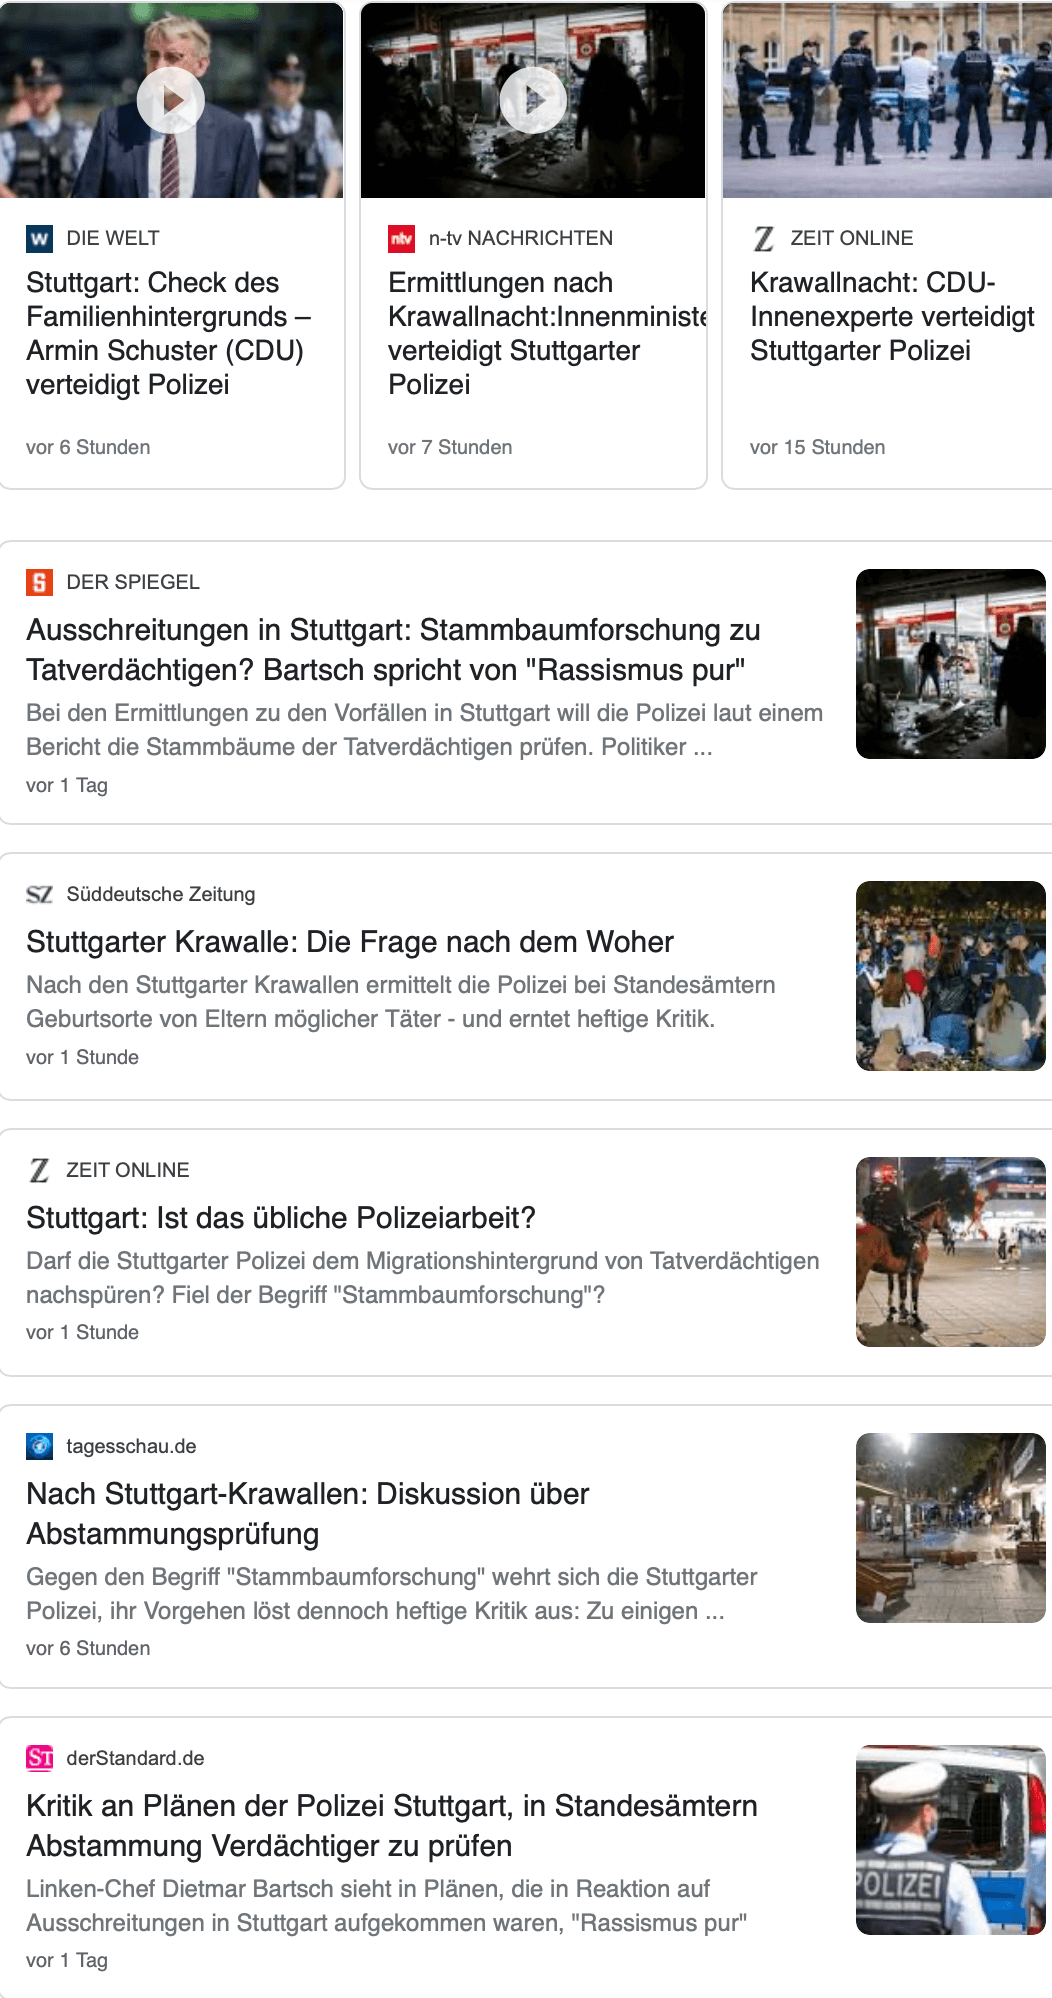Open 'Stuttgart: Ist das übliche Polizeiarbeit?' article

click(281, 1218)
